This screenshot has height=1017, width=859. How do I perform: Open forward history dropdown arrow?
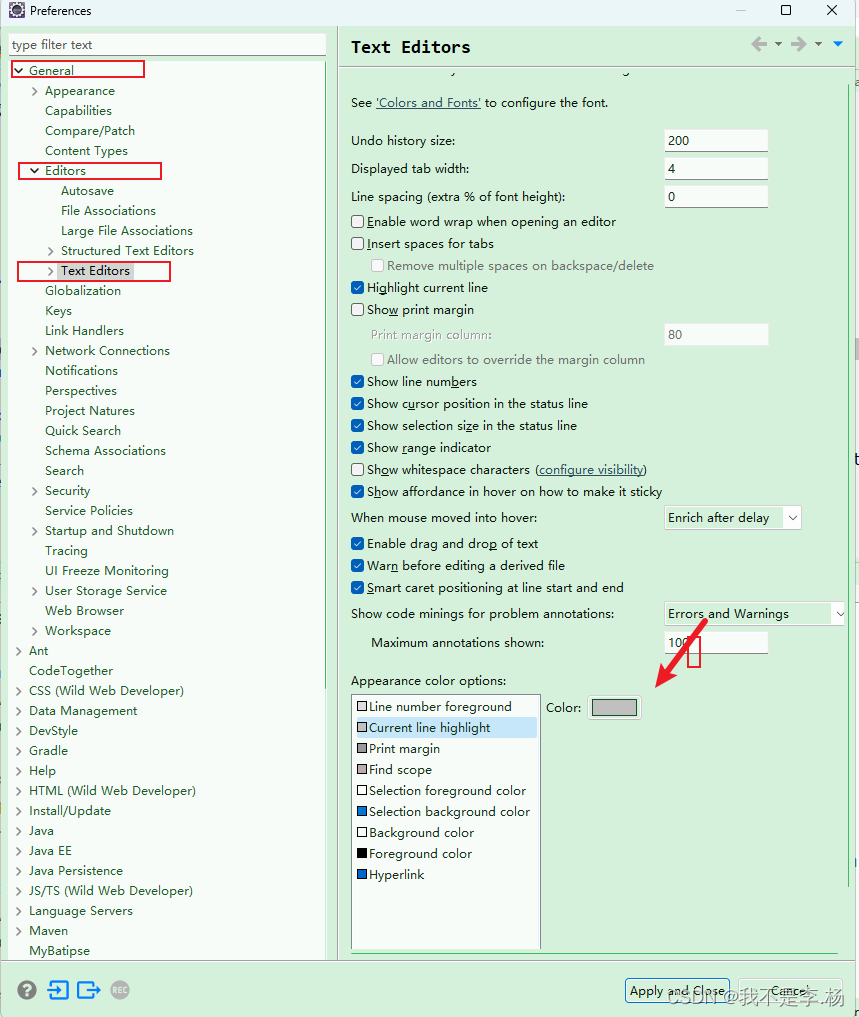[x=818, y=44]
